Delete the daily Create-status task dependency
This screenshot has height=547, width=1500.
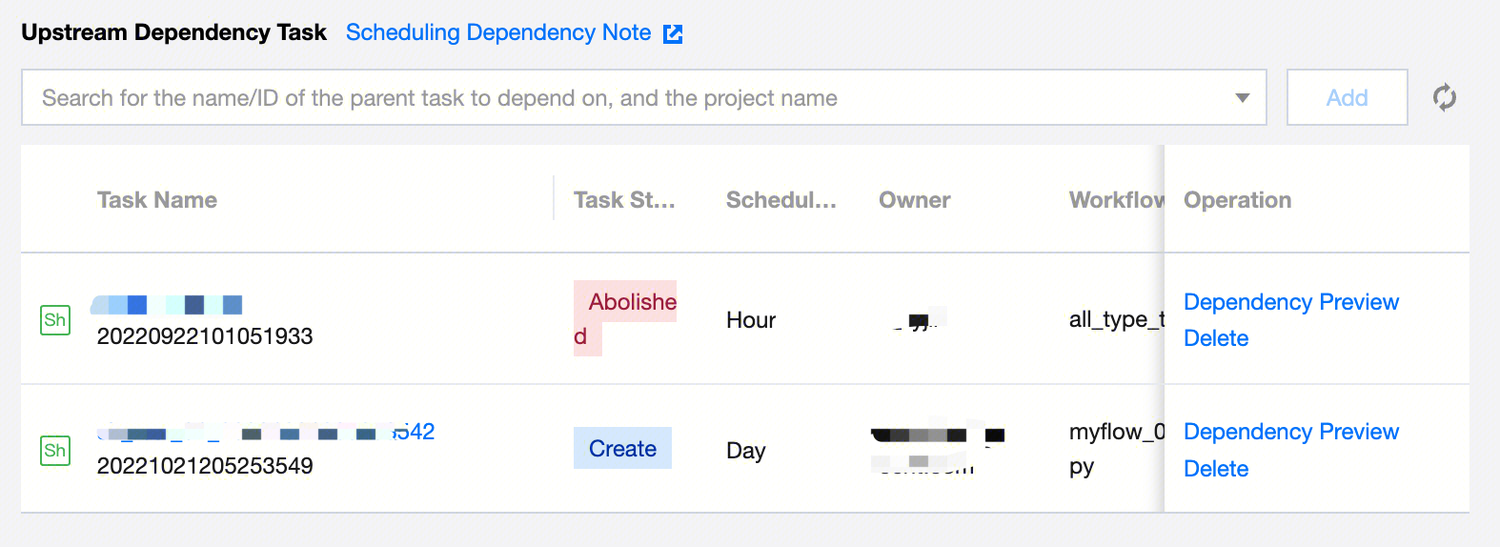(x=1215, y=468)
